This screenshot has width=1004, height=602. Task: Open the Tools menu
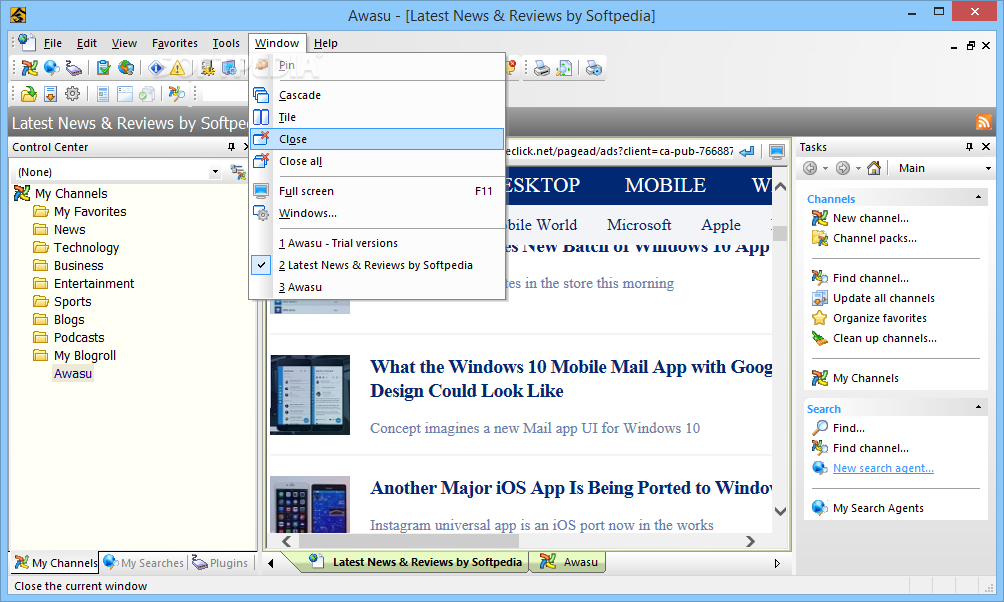[226, 43]
